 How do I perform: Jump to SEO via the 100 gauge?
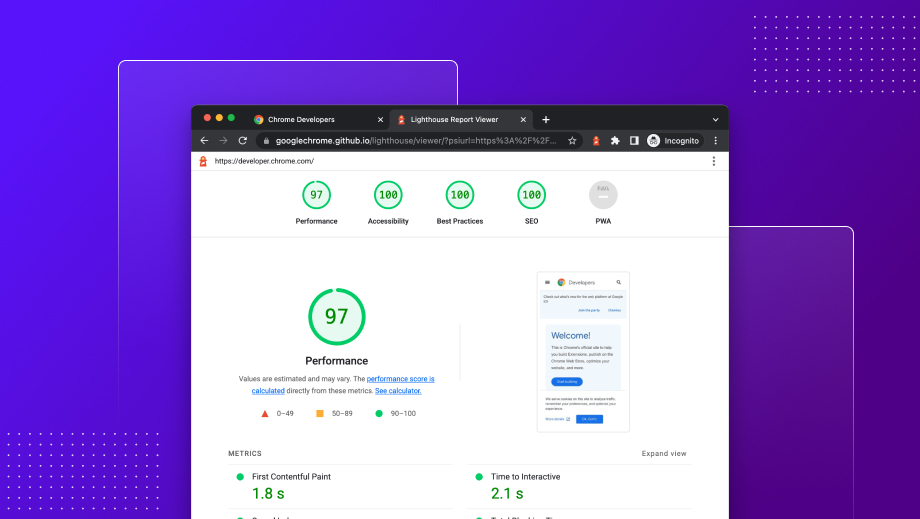(531, 195)
